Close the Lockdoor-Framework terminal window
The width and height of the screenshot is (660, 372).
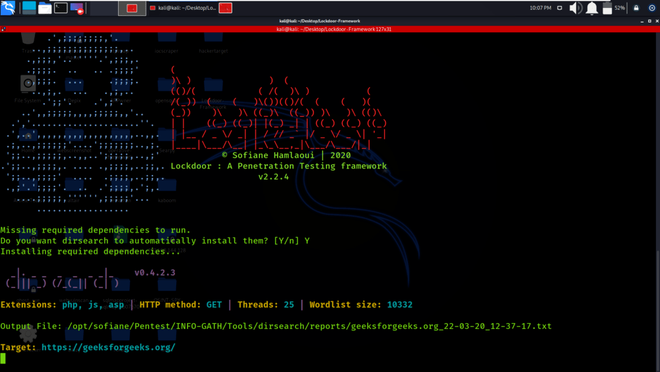(657, 21)
